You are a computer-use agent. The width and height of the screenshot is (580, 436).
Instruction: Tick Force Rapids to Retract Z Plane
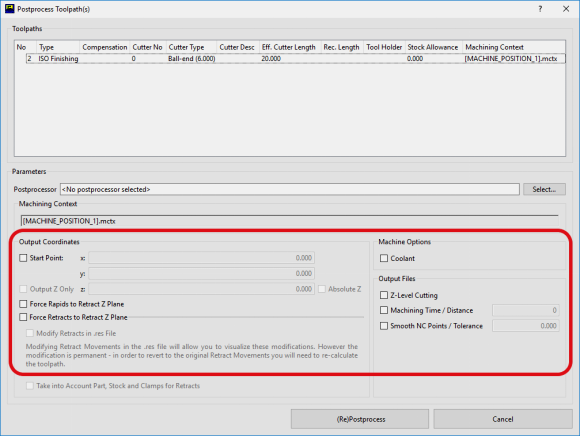tap(23, 304)
